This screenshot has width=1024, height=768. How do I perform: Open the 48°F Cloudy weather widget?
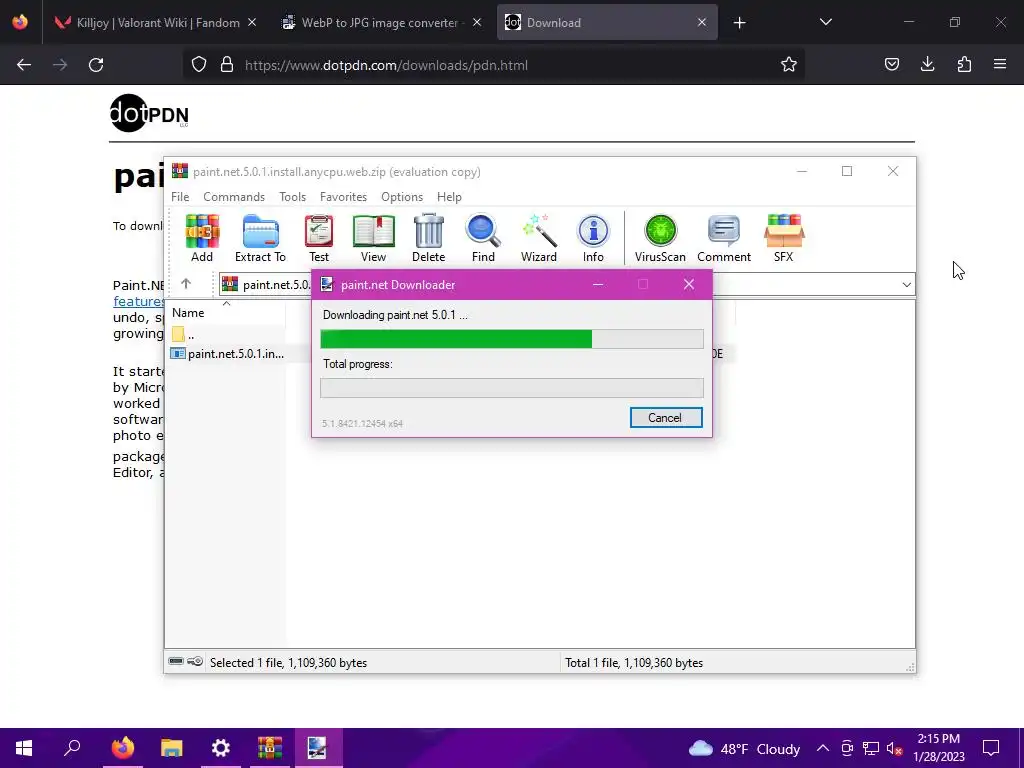[x=744, y=748]
